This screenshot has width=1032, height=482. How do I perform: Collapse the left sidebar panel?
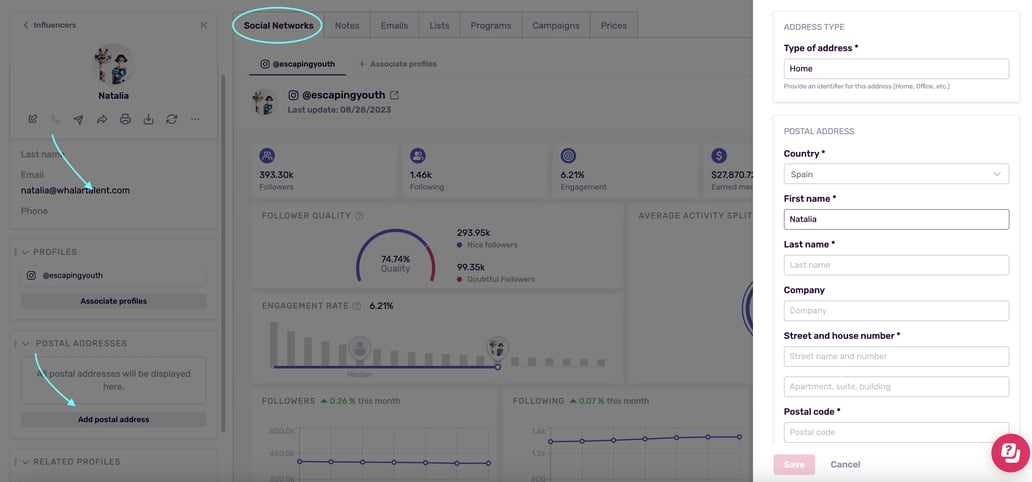[204, 25]
